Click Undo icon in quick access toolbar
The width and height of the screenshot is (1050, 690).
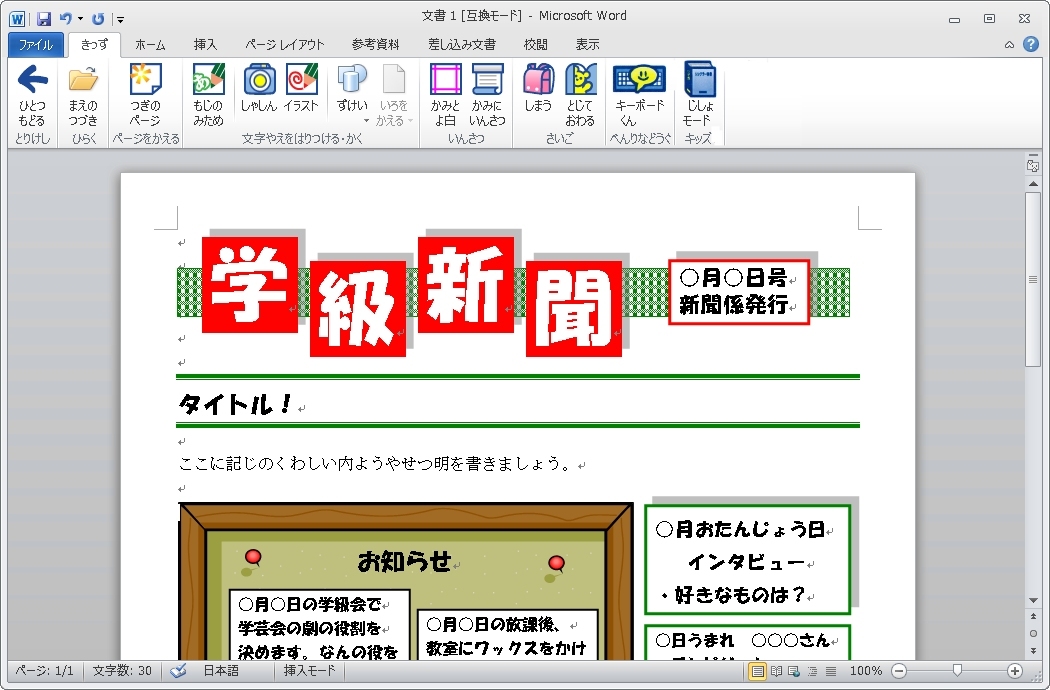point(66,18)
